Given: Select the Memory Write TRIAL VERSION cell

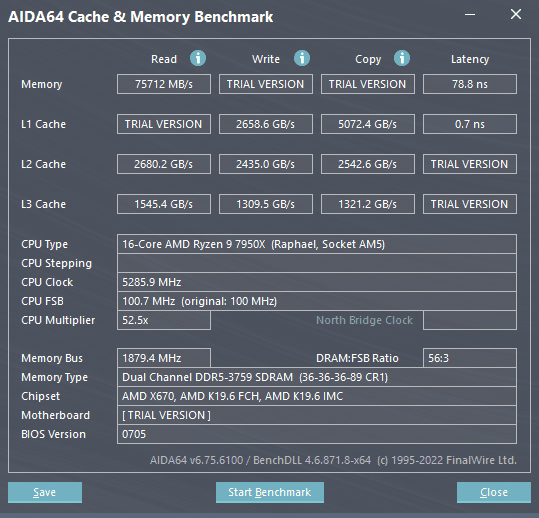Looking at the screenshot, I should pos(266,84).
